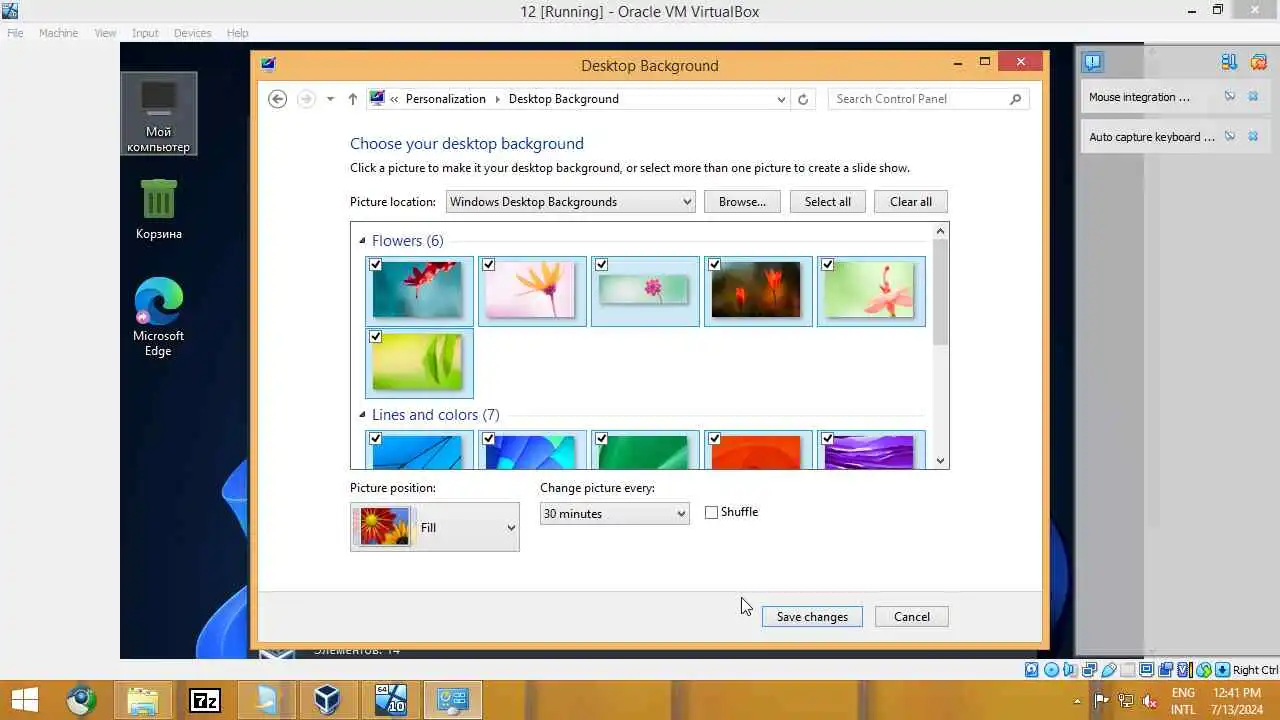Viewport: 1280px width, 720px height.
Task: Click the green mouse integration indicator in status bar
Action: [x=1204, y=670]
